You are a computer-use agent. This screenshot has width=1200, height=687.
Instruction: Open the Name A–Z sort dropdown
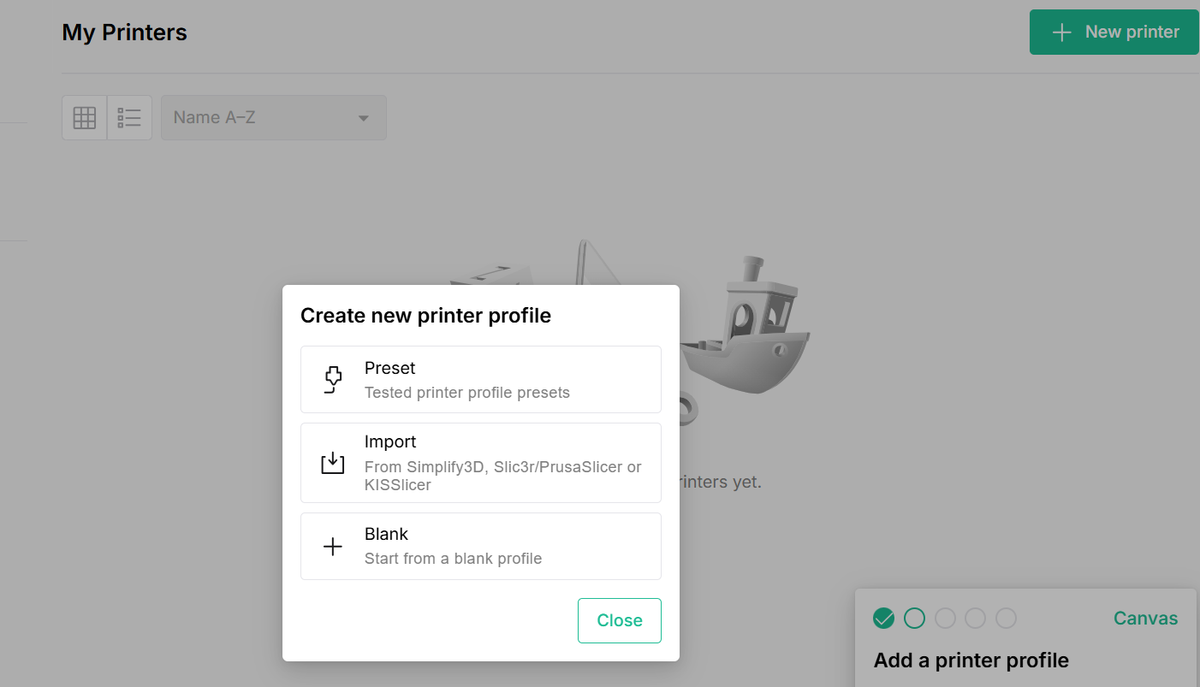point(272,118)
